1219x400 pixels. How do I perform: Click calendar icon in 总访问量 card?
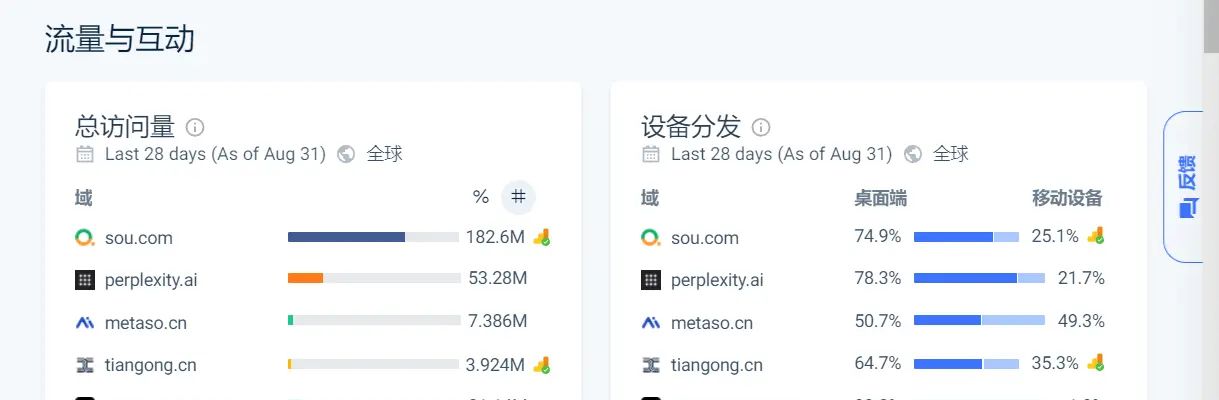pos(85,154)
